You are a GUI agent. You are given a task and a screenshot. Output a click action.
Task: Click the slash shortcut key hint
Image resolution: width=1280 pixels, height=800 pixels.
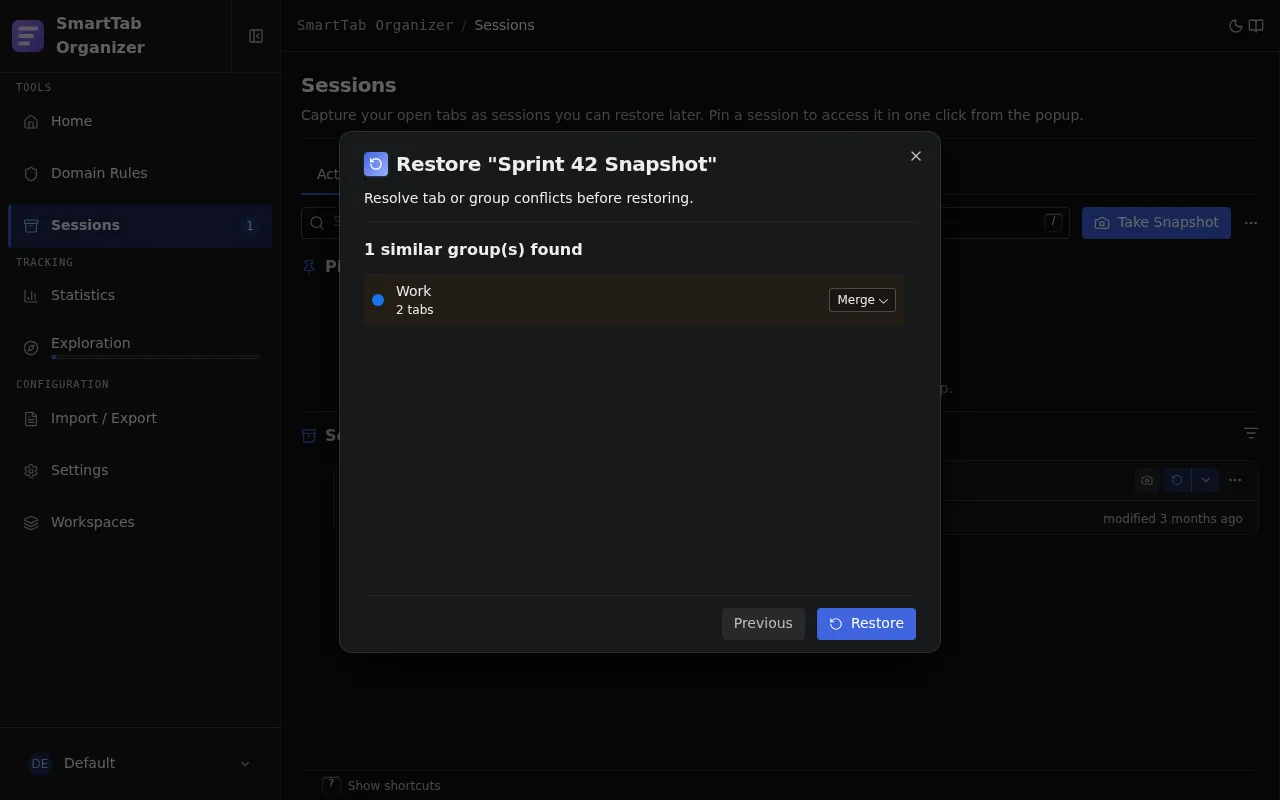tap(1053, 222)
